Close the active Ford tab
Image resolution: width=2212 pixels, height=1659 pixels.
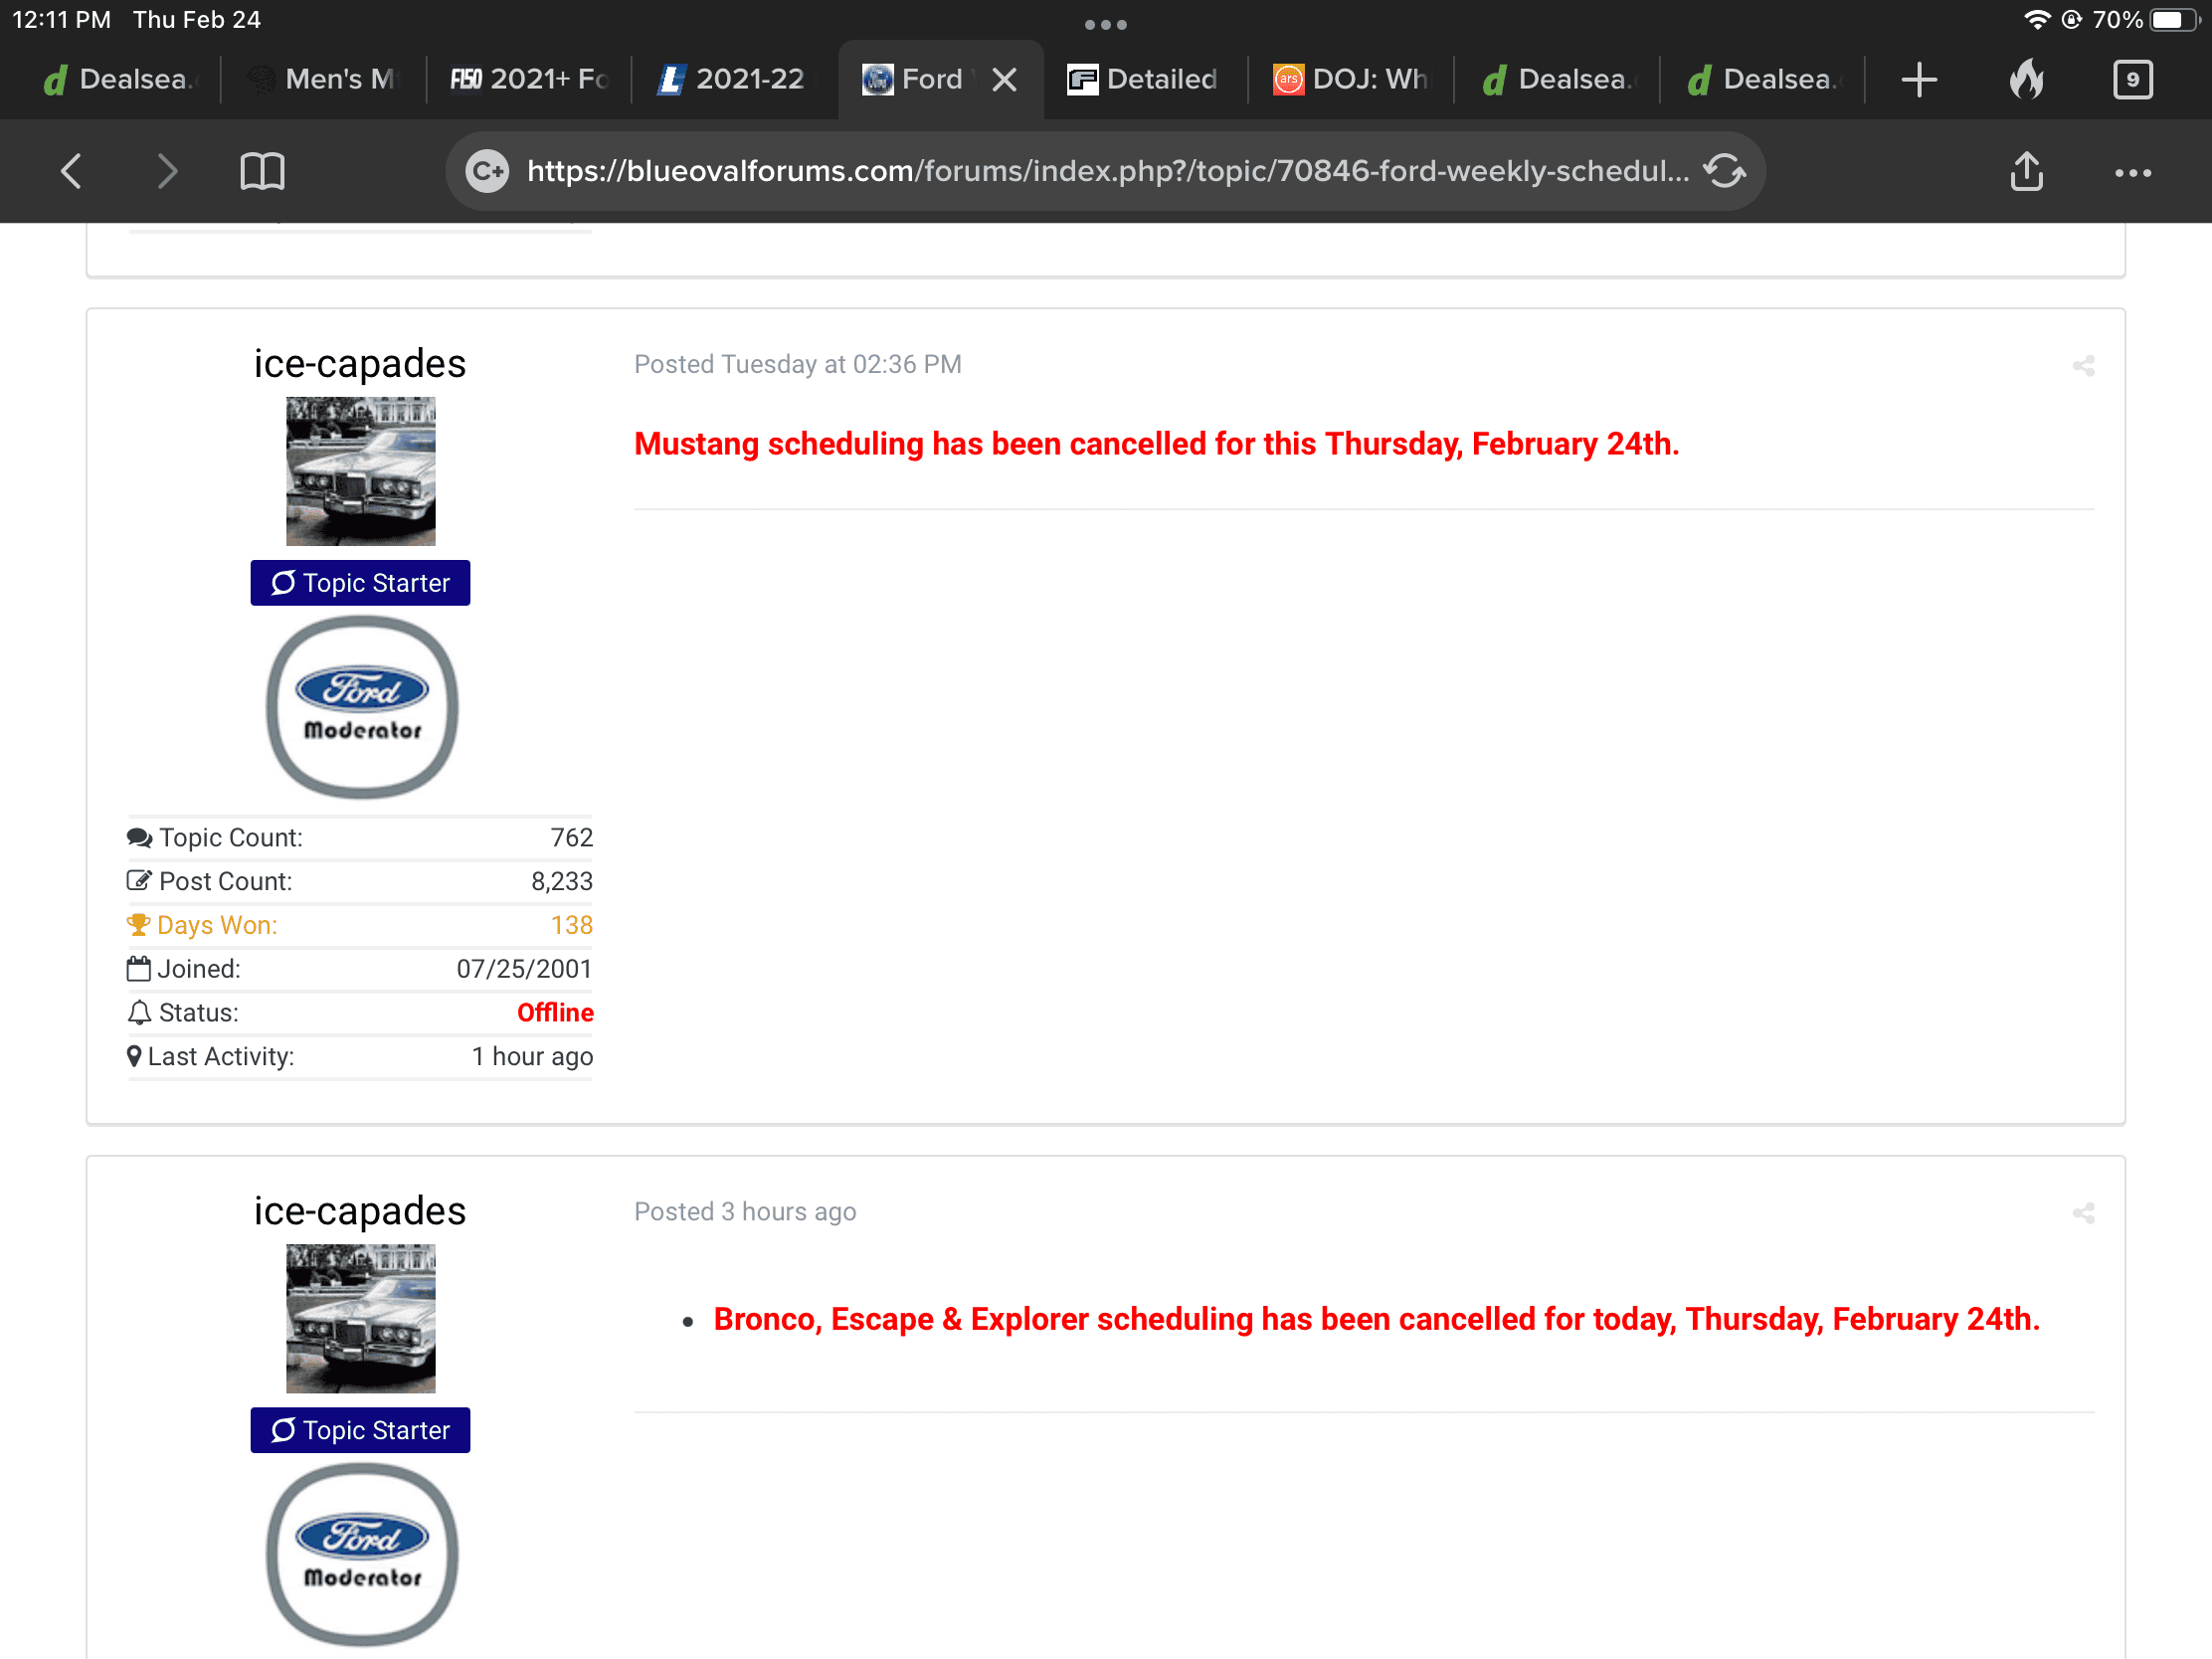point(1005,79)
